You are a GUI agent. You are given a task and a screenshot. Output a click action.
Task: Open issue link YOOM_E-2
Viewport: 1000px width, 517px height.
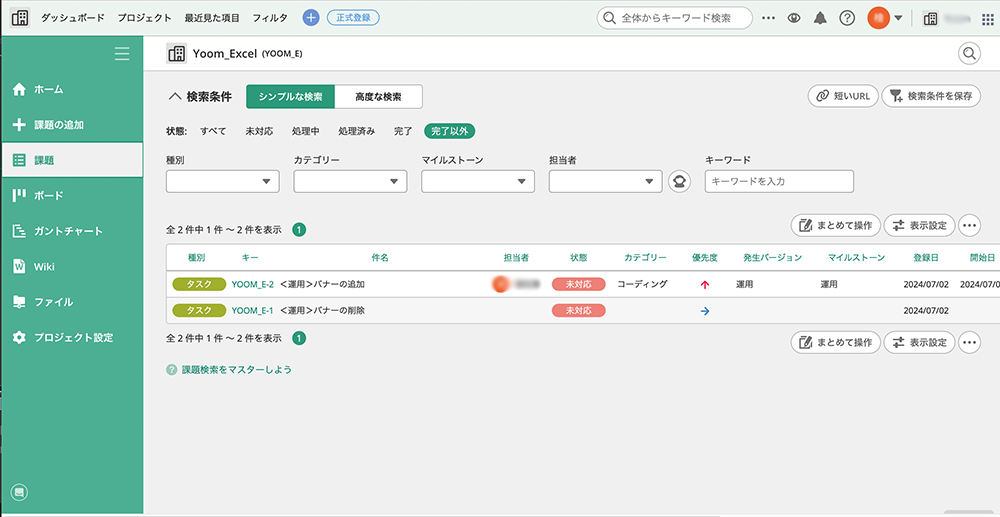click(252, 284)
